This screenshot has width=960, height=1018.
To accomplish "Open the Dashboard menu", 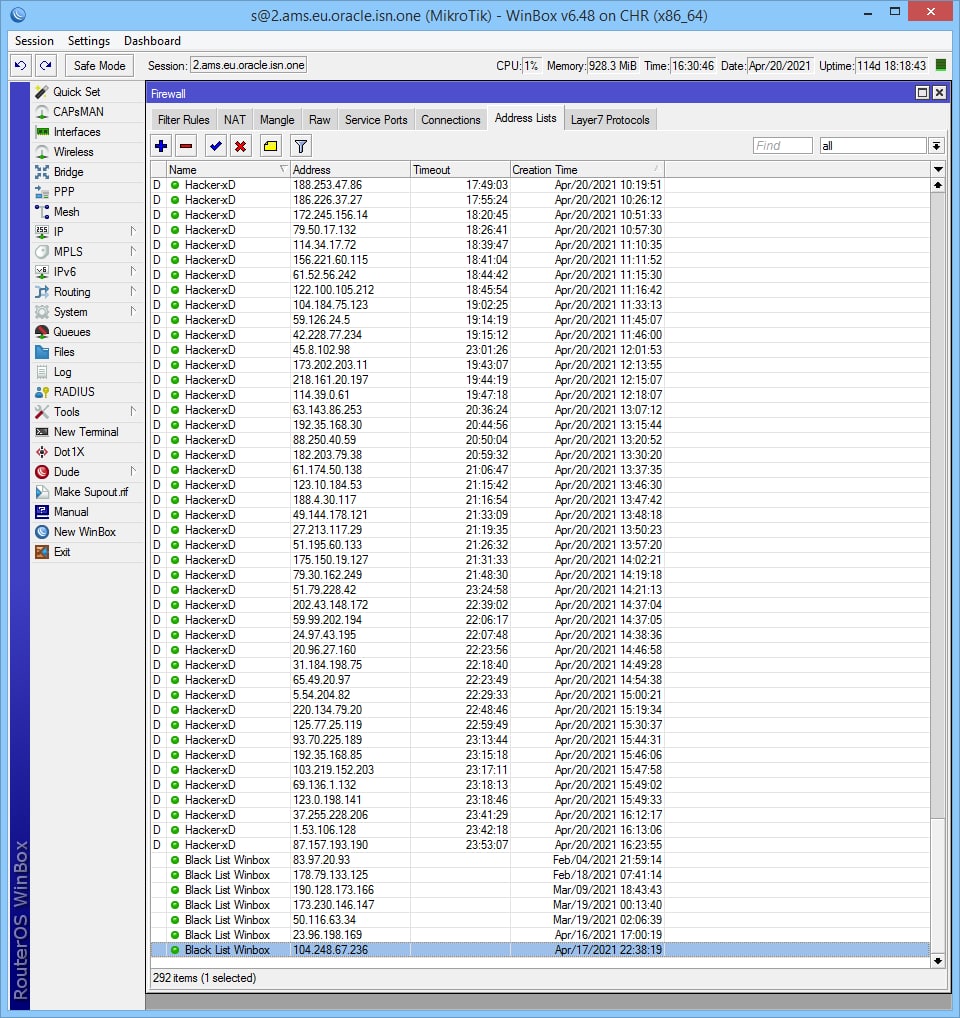I will coord(153,41).
